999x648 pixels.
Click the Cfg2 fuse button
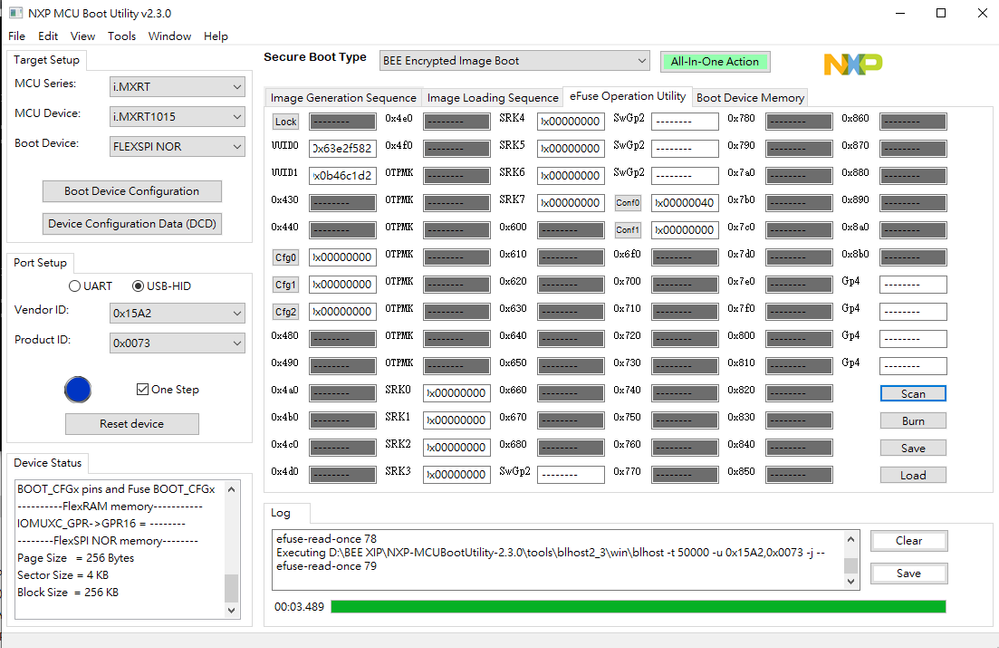click(285, 312)
